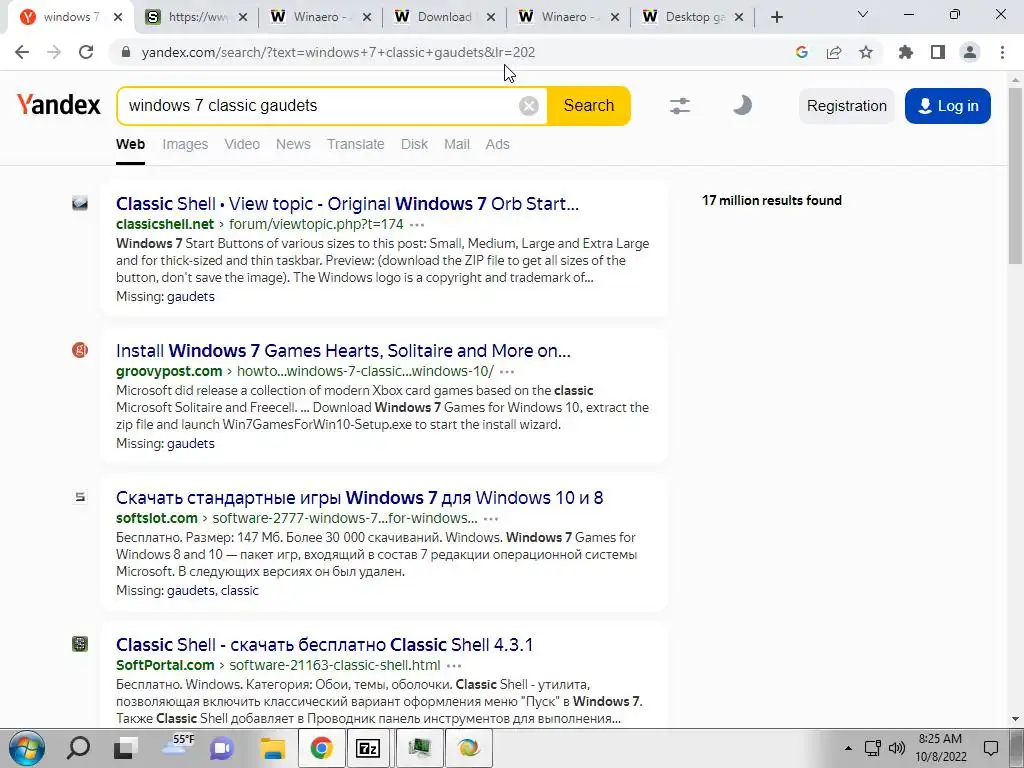This screenshot has width=1024, height=768.
Task: Open the Classic Shell View topic result
Action: tap(347, 204)
